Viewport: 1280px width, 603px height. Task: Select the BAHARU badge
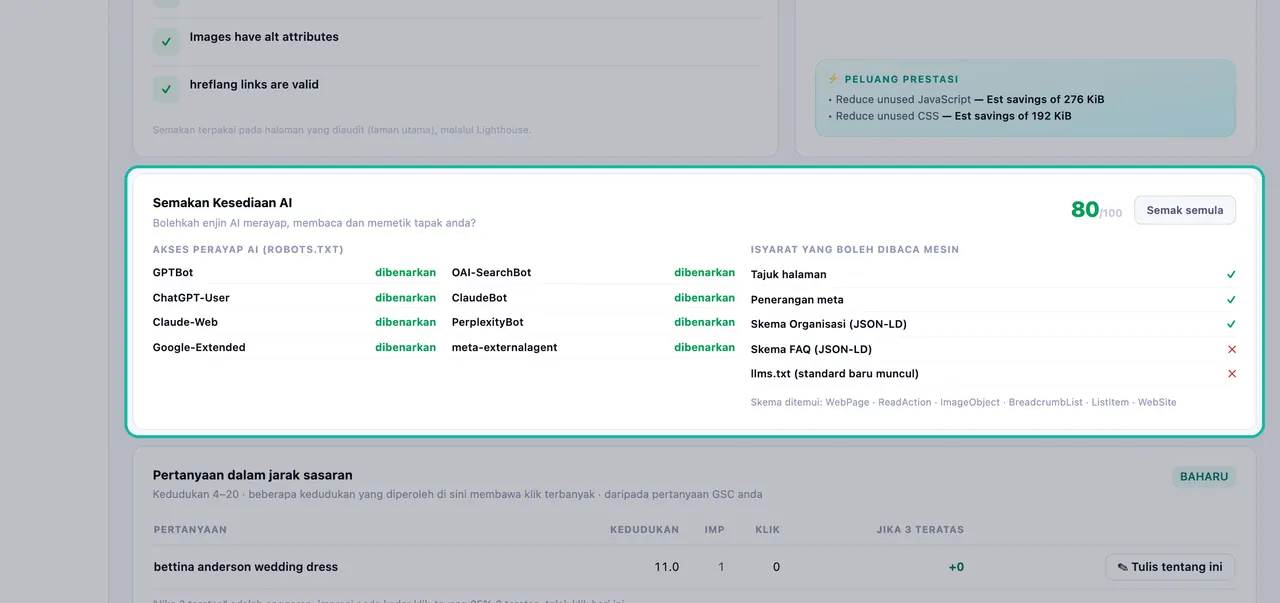1204,477
